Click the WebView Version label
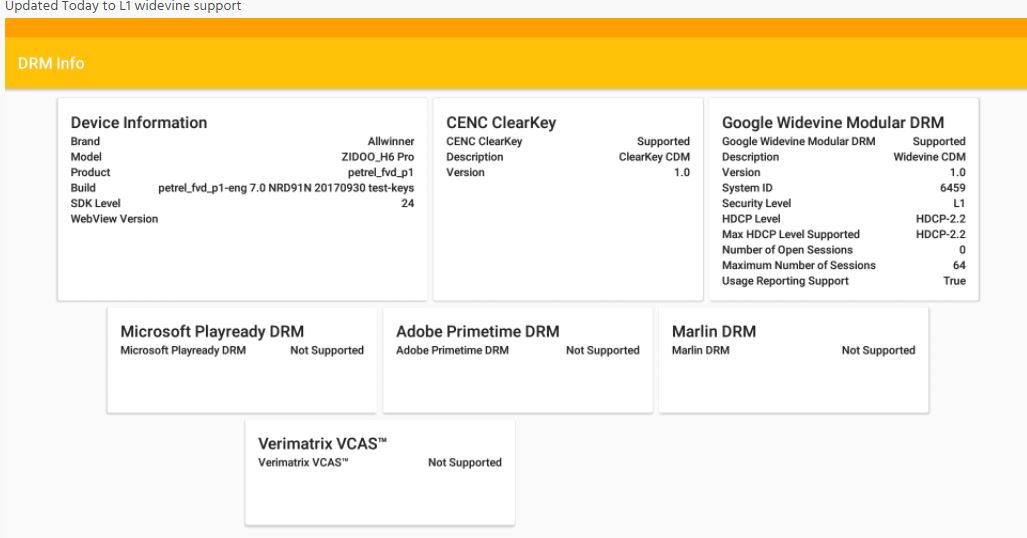The image size is (1027, 538). (114, 219)
